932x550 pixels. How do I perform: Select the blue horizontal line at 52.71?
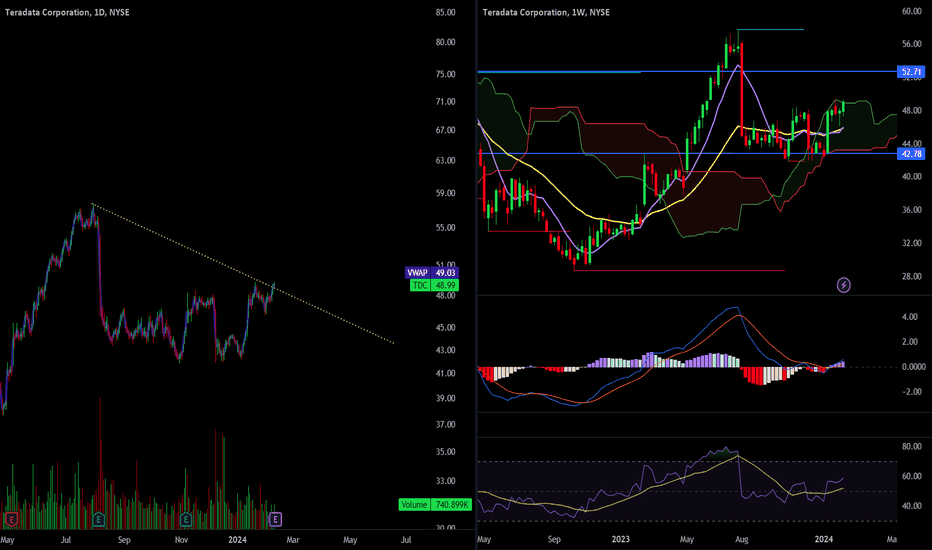[x=687, y=72]
